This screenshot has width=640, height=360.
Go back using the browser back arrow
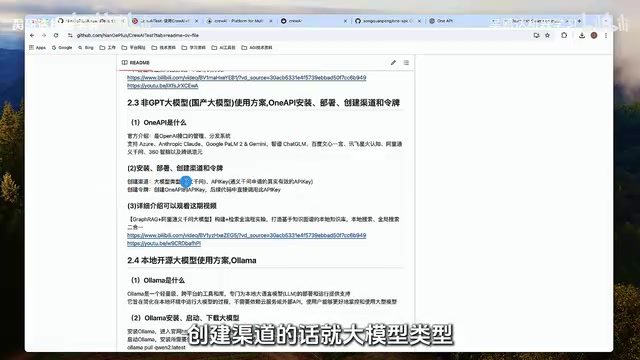[x=32, y=36]
